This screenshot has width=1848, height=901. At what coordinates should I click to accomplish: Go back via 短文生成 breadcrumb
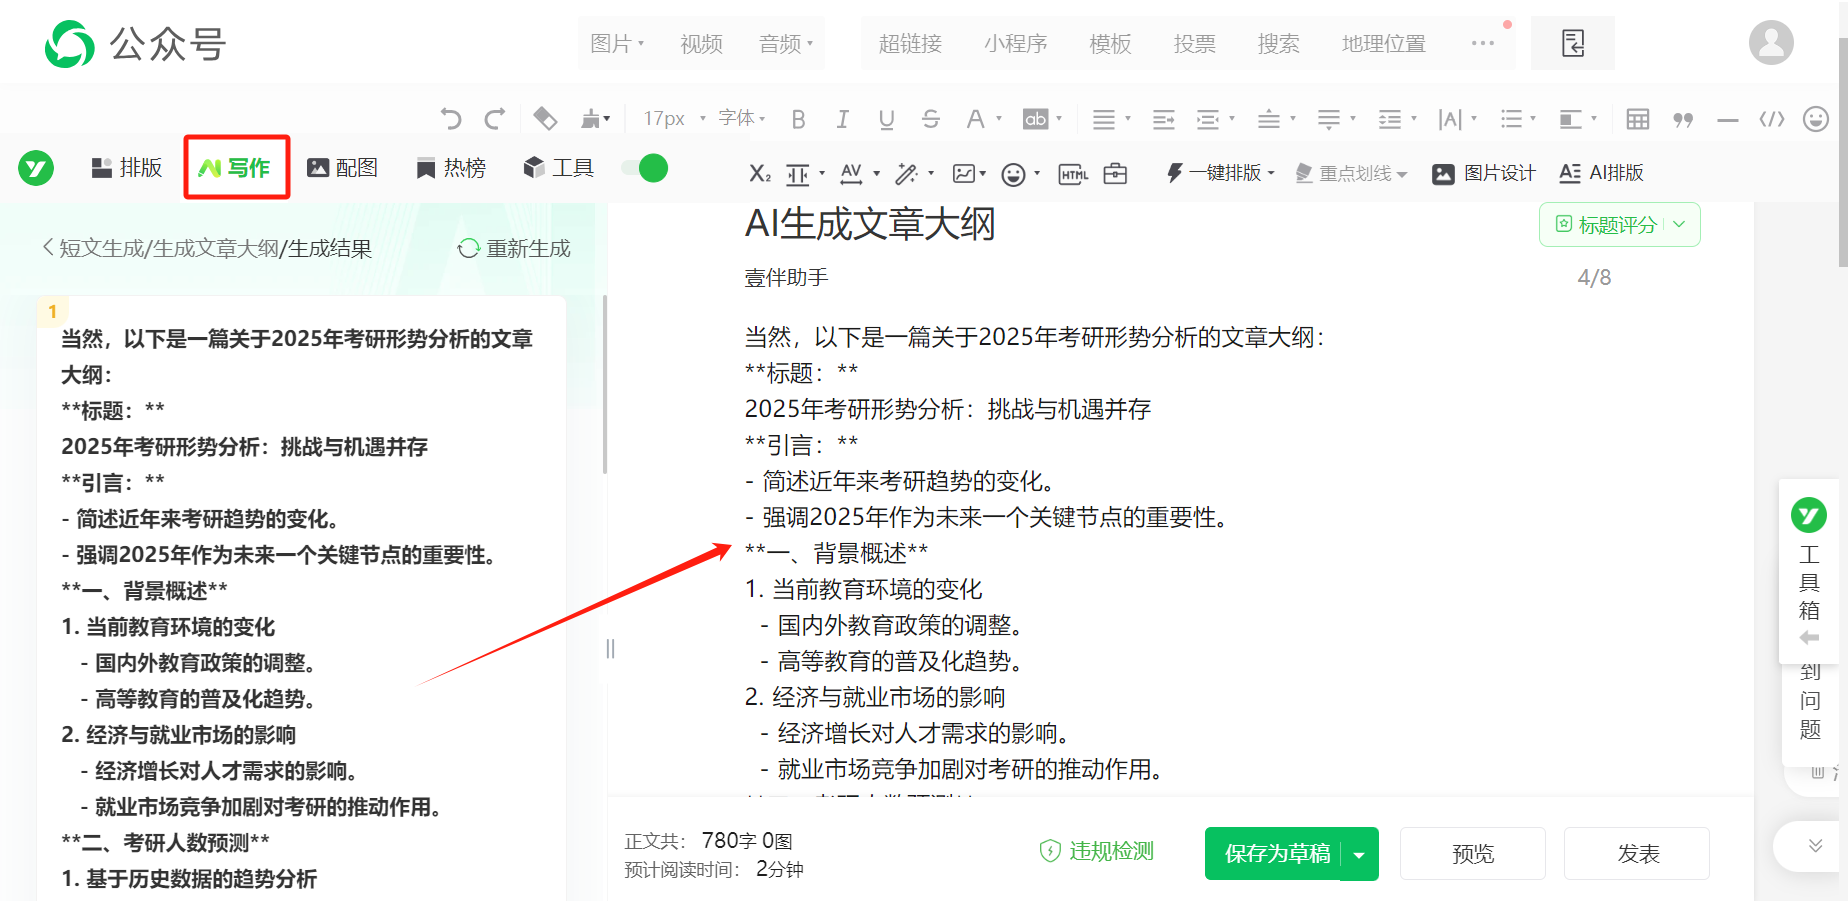(x=100, y=248)
